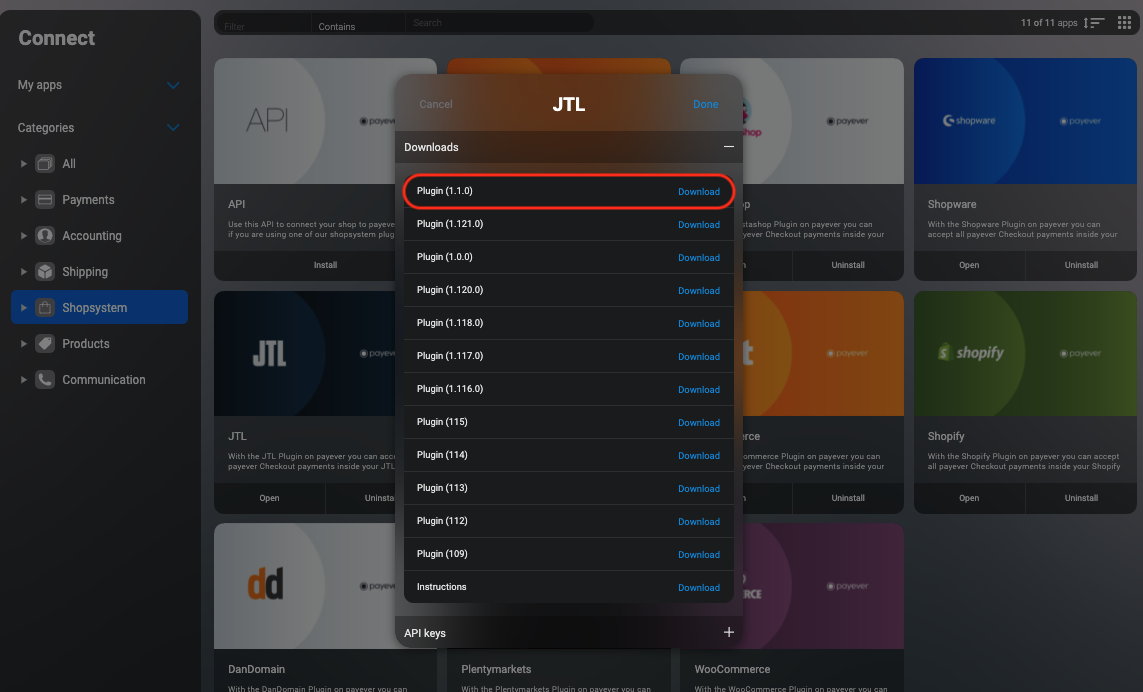Collapse Downloads section with minus icon
Image resolution: width=1143 pixels, height=692 pixels.
coord(728,147)
